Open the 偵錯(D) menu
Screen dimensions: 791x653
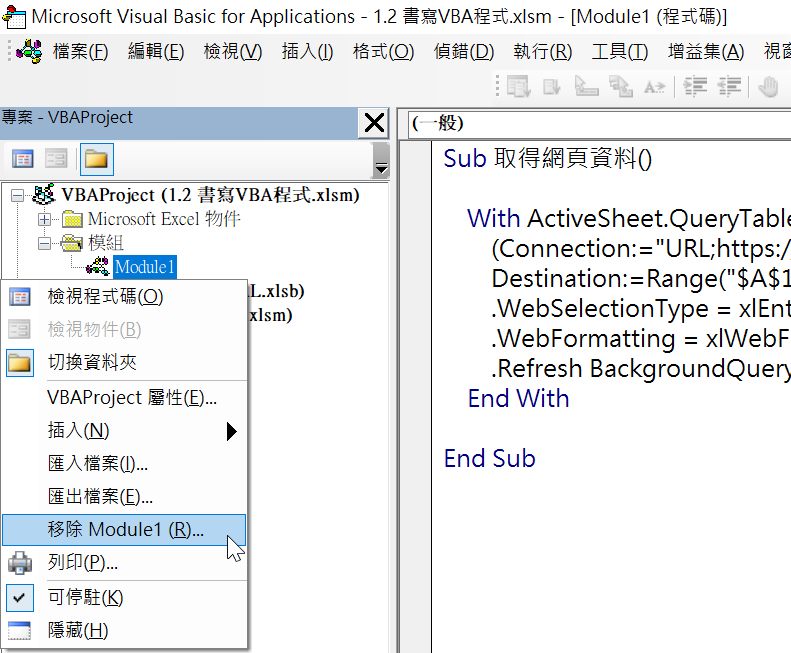point(464,51)
